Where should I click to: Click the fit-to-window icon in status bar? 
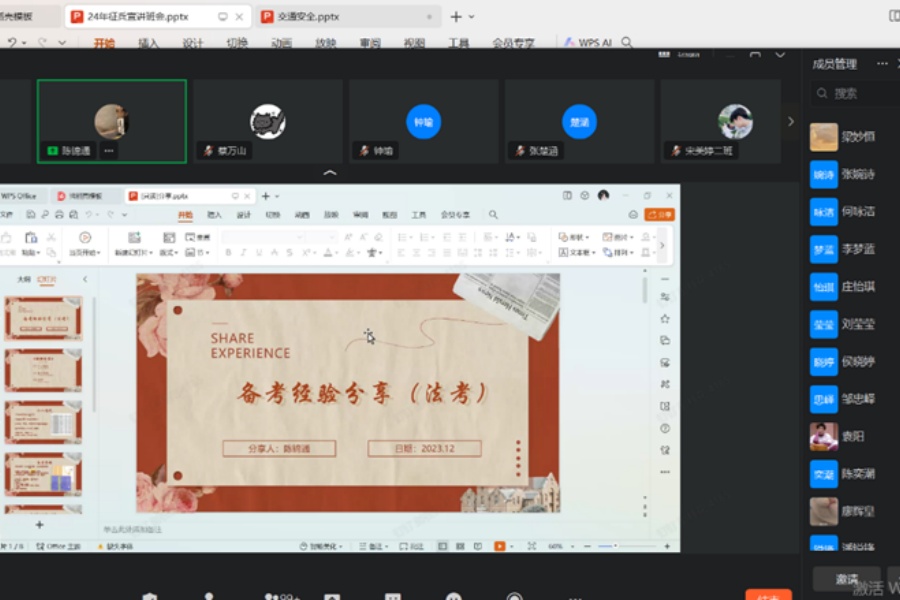531,544
